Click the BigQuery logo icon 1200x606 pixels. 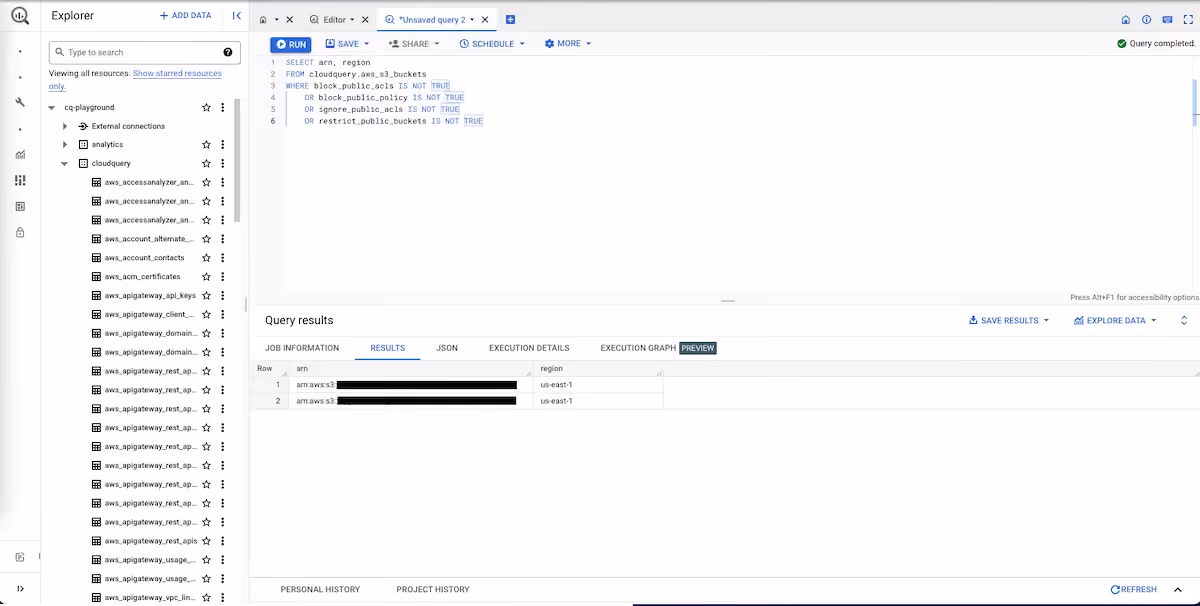pyautogui.click(x=20, y=15)
